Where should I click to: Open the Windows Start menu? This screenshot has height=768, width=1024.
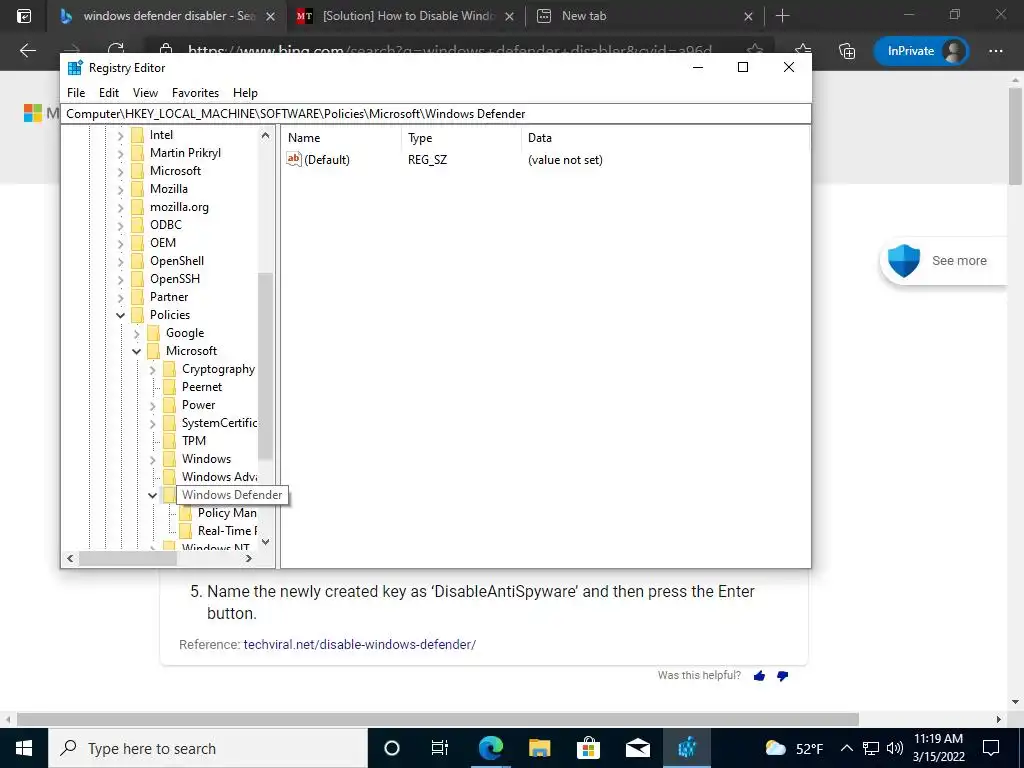click(x=24, y=748)
